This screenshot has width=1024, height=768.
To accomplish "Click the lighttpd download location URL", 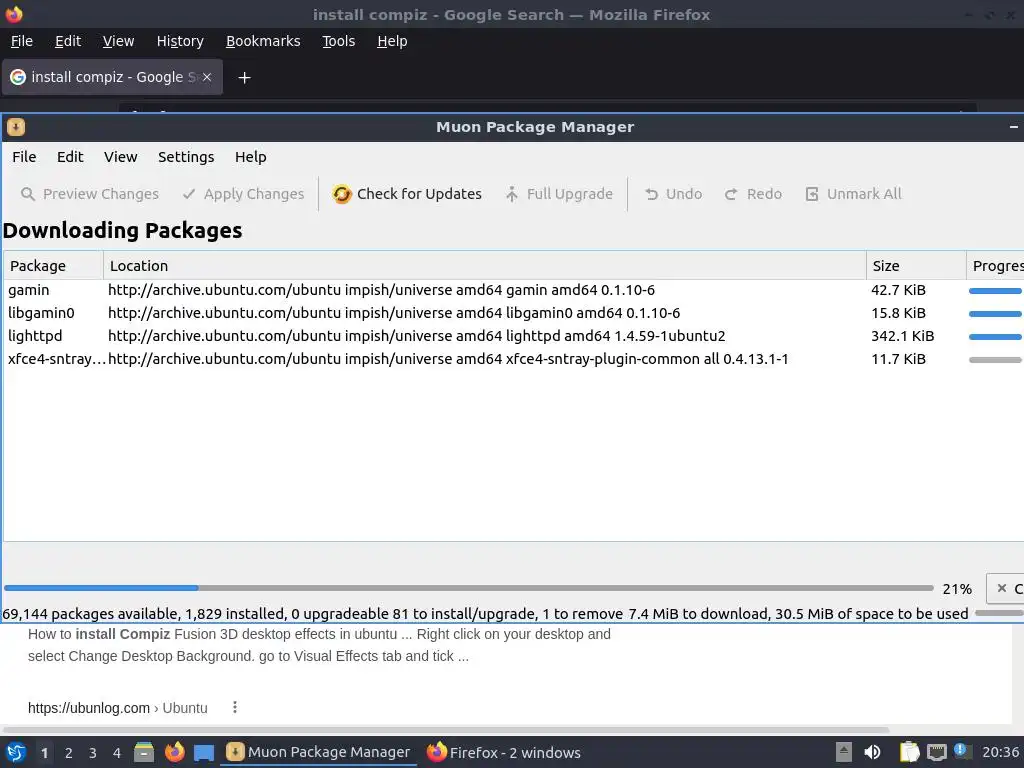I will pyautogui.click(x=417, y=336).
